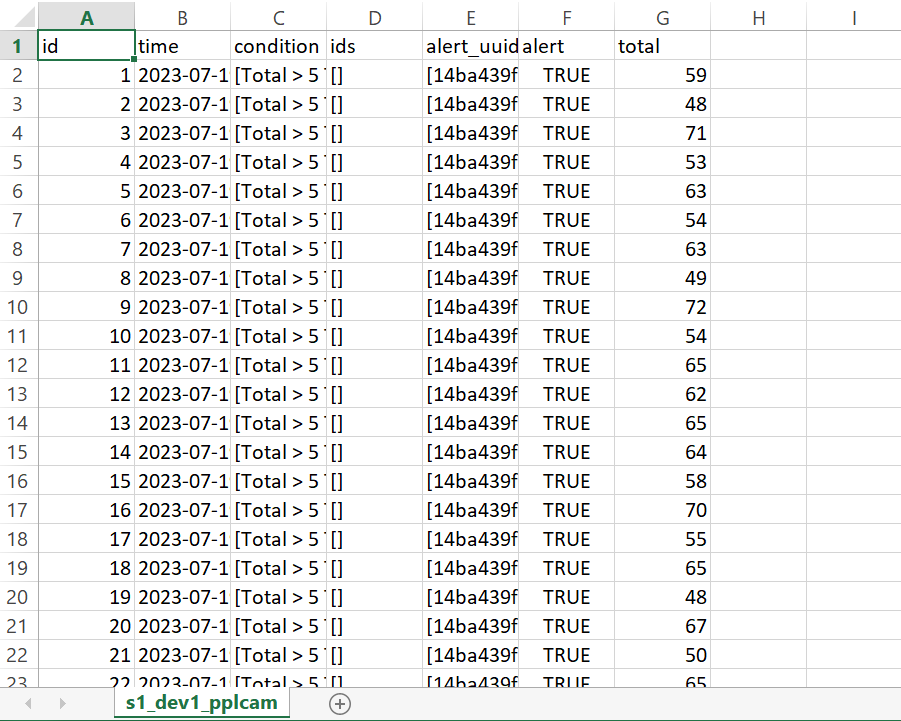The width and height of the screenshot is (901, 721).
Task: Click the 'condition' header cell
Action: 278,46
